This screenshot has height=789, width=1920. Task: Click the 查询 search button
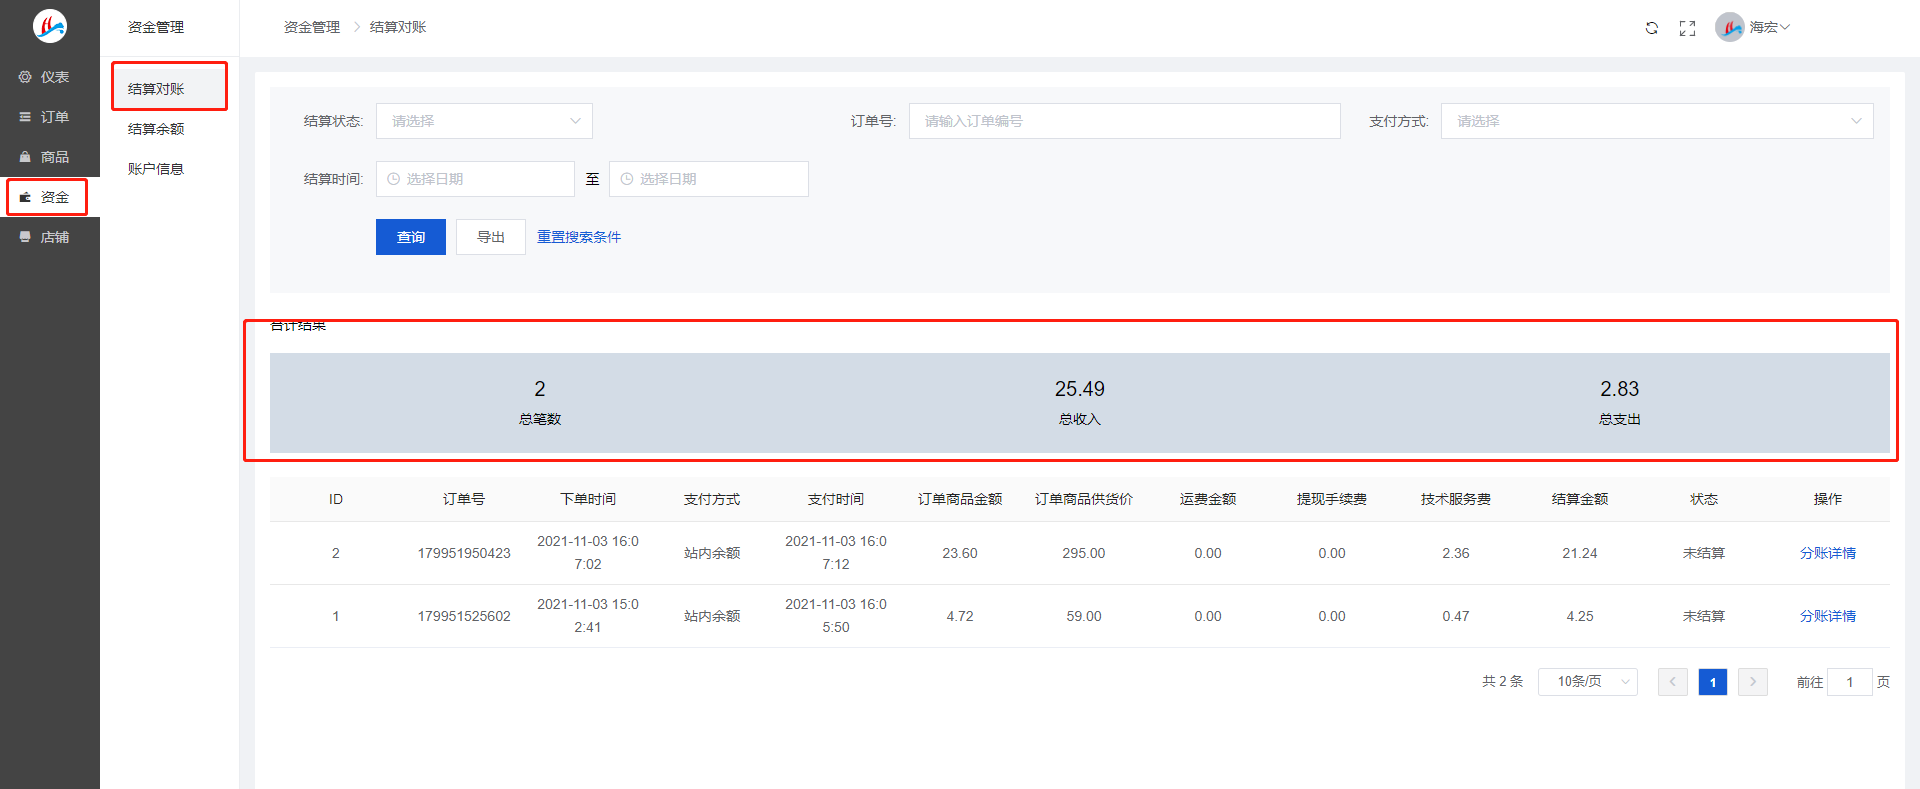(x=411, y=237)
